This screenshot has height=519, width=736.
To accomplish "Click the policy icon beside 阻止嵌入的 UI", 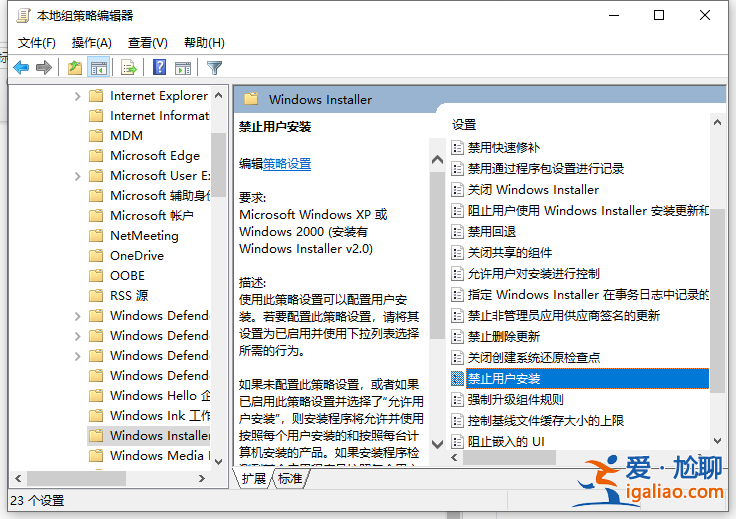I will tap(457, 442).
